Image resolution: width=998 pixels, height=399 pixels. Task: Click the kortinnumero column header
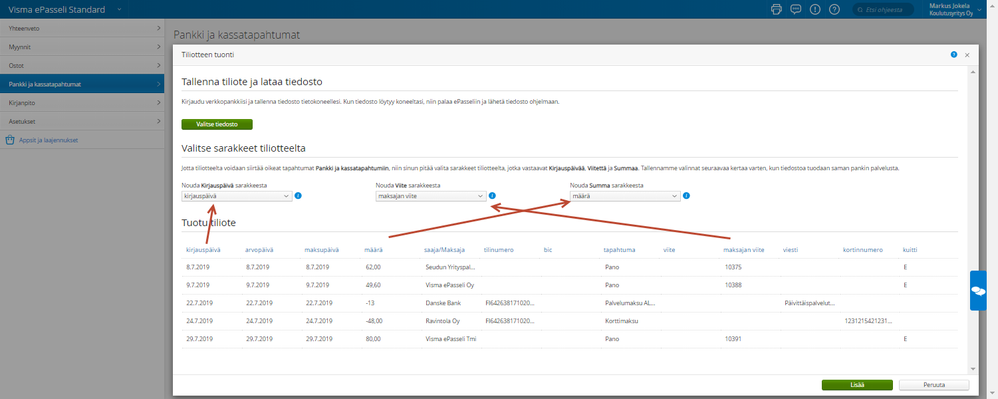pyautogui.click(x=862, y=249)
